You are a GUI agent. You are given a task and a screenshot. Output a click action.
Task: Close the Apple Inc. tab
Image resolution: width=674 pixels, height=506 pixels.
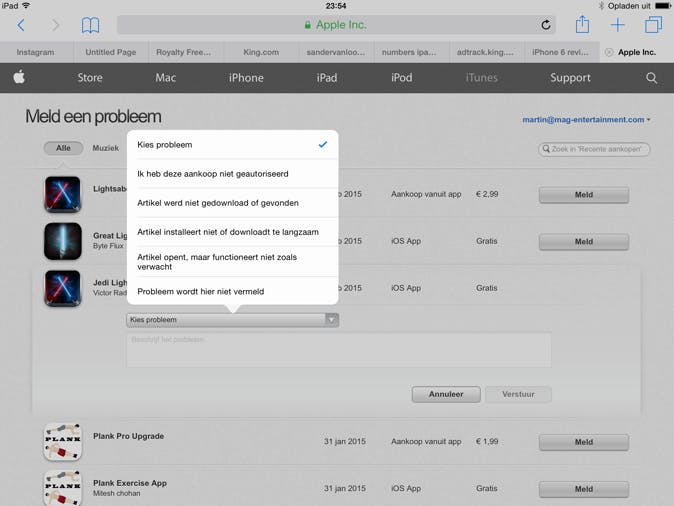(609, 52)
